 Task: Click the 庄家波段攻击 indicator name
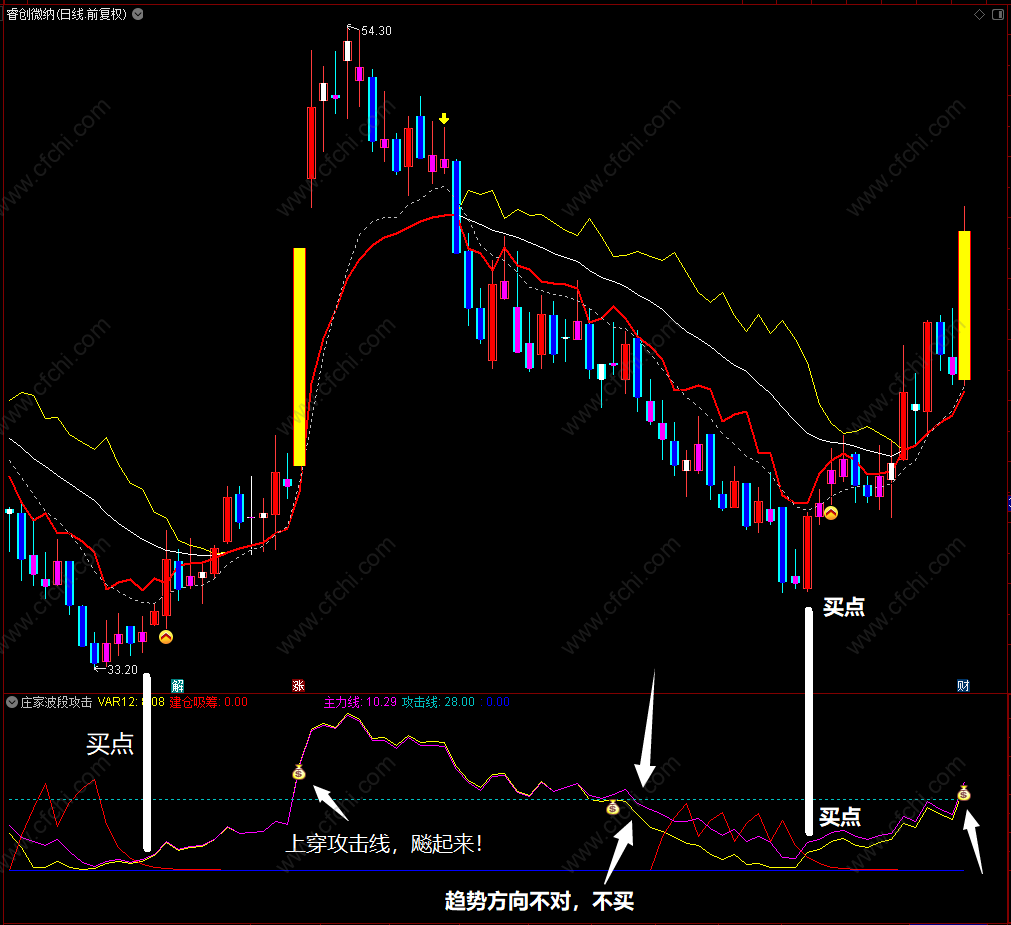56,702
